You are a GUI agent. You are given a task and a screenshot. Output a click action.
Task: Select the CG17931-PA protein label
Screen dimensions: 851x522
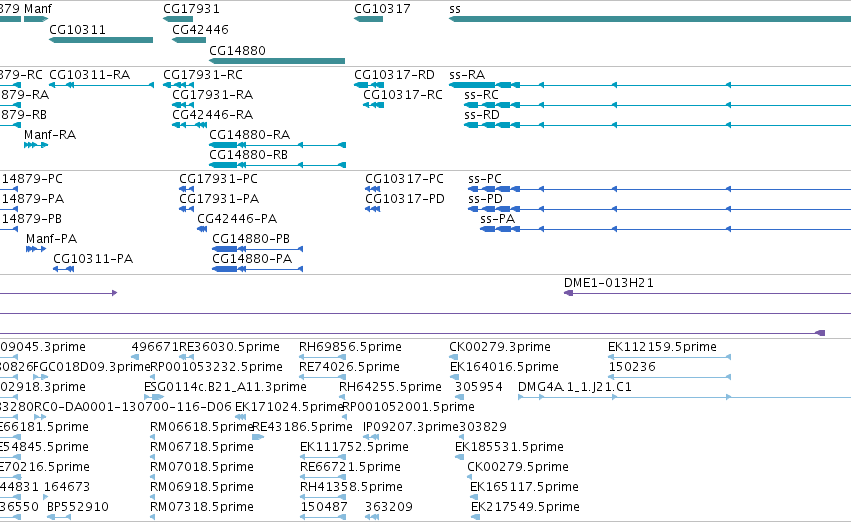click(219, 199)
